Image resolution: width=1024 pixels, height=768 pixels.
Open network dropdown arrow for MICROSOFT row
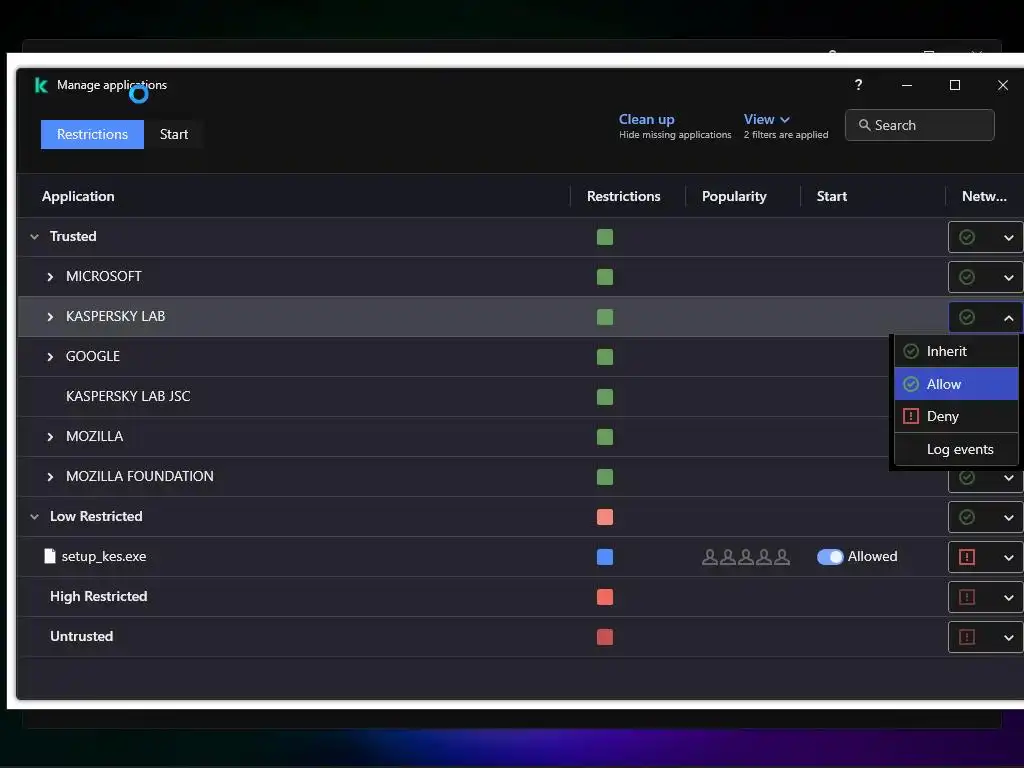click(x=1008, y=278)
